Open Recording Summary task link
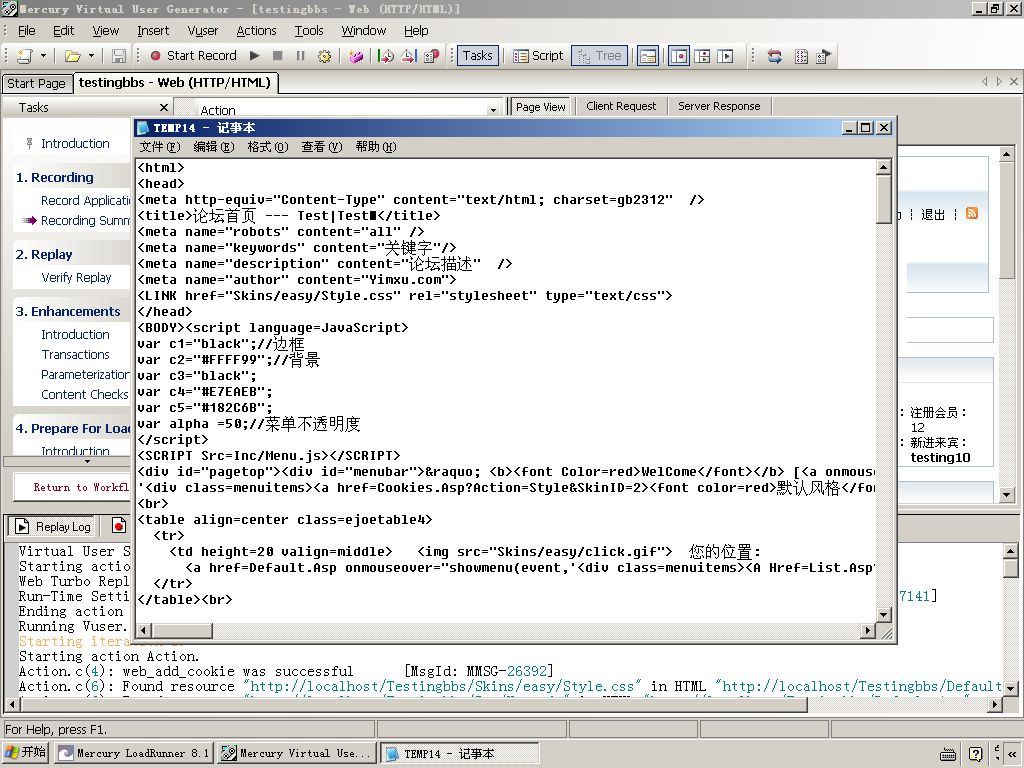 click(86, 221)
